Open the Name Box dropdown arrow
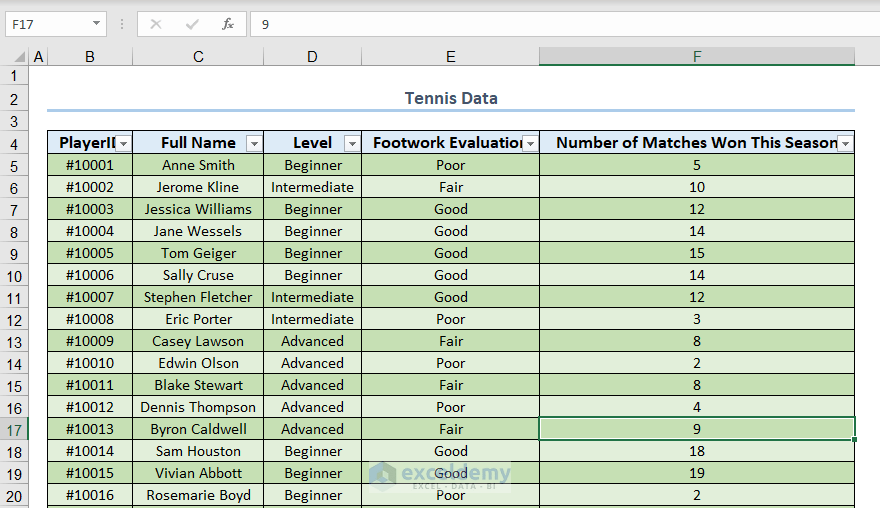880x508 pixels. 97,24
